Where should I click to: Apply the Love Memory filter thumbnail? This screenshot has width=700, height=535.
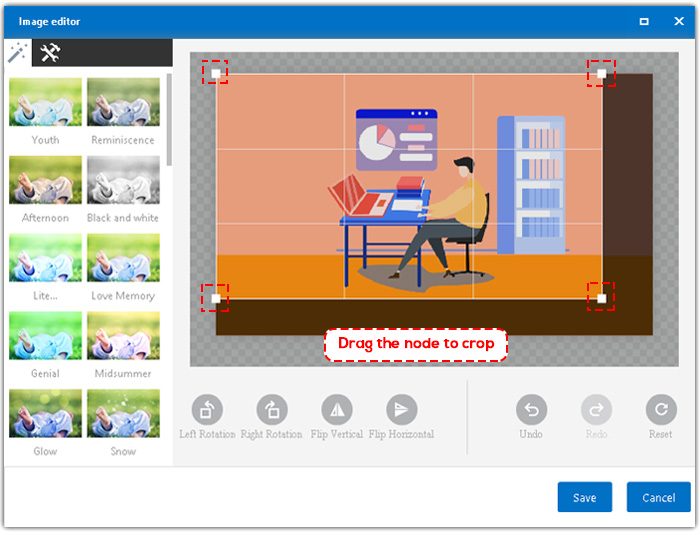(x=123, y=258)
